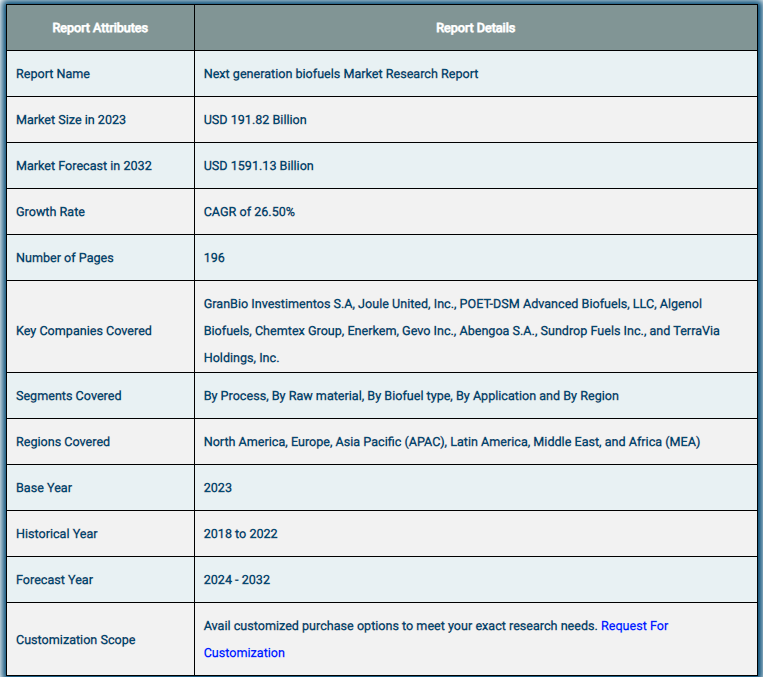Click the Customization Scope label
Viewport: 766px width, 677px height.
coord(75,639)
